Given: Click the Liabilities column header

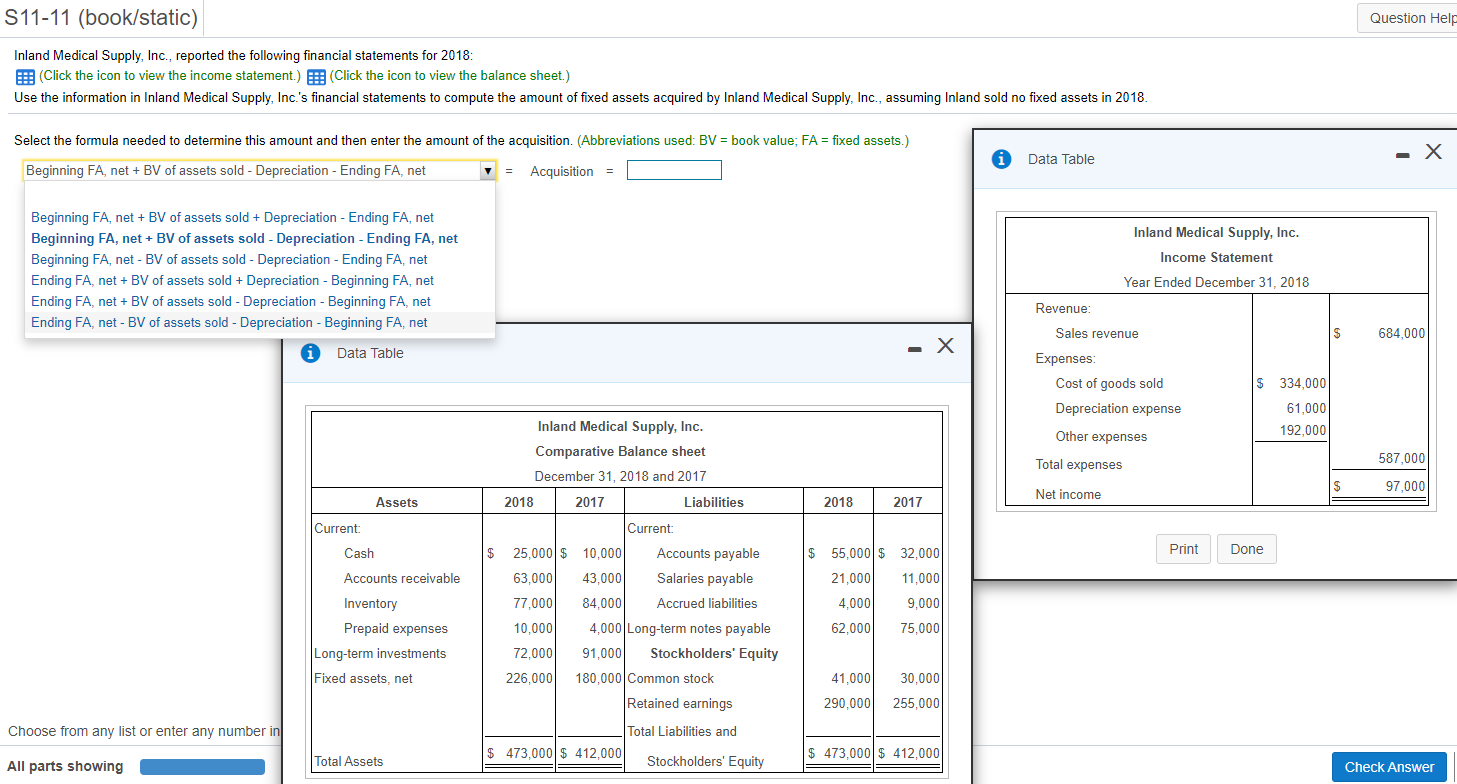Looking at the screenshot, I should click(714, 503).
